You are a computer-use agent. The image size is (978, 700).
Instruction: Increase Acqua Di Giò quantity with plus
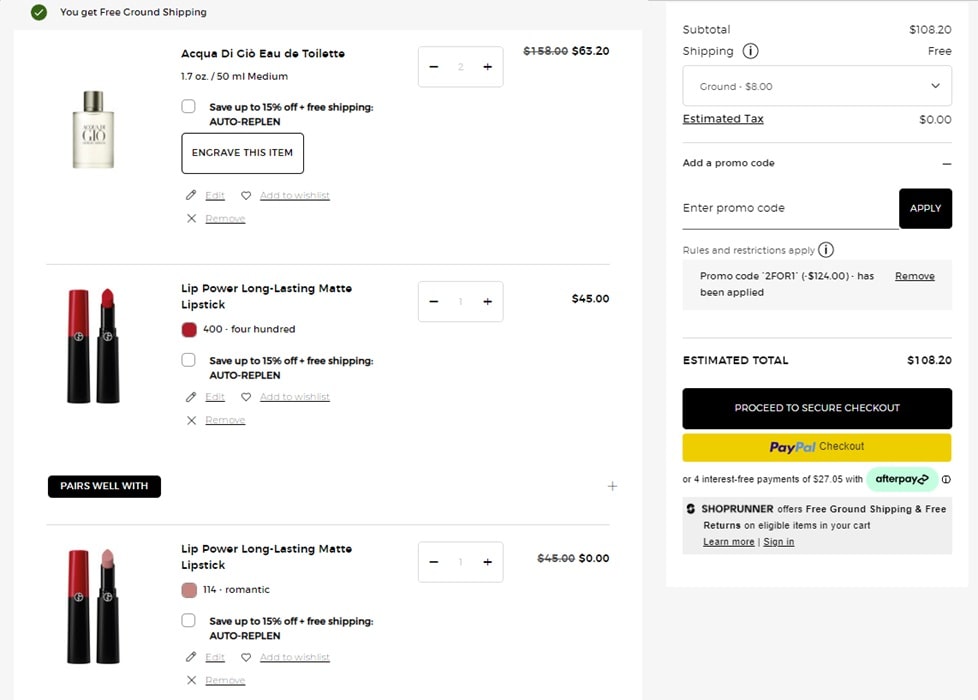pyautogui.click(x=487, y=67)
